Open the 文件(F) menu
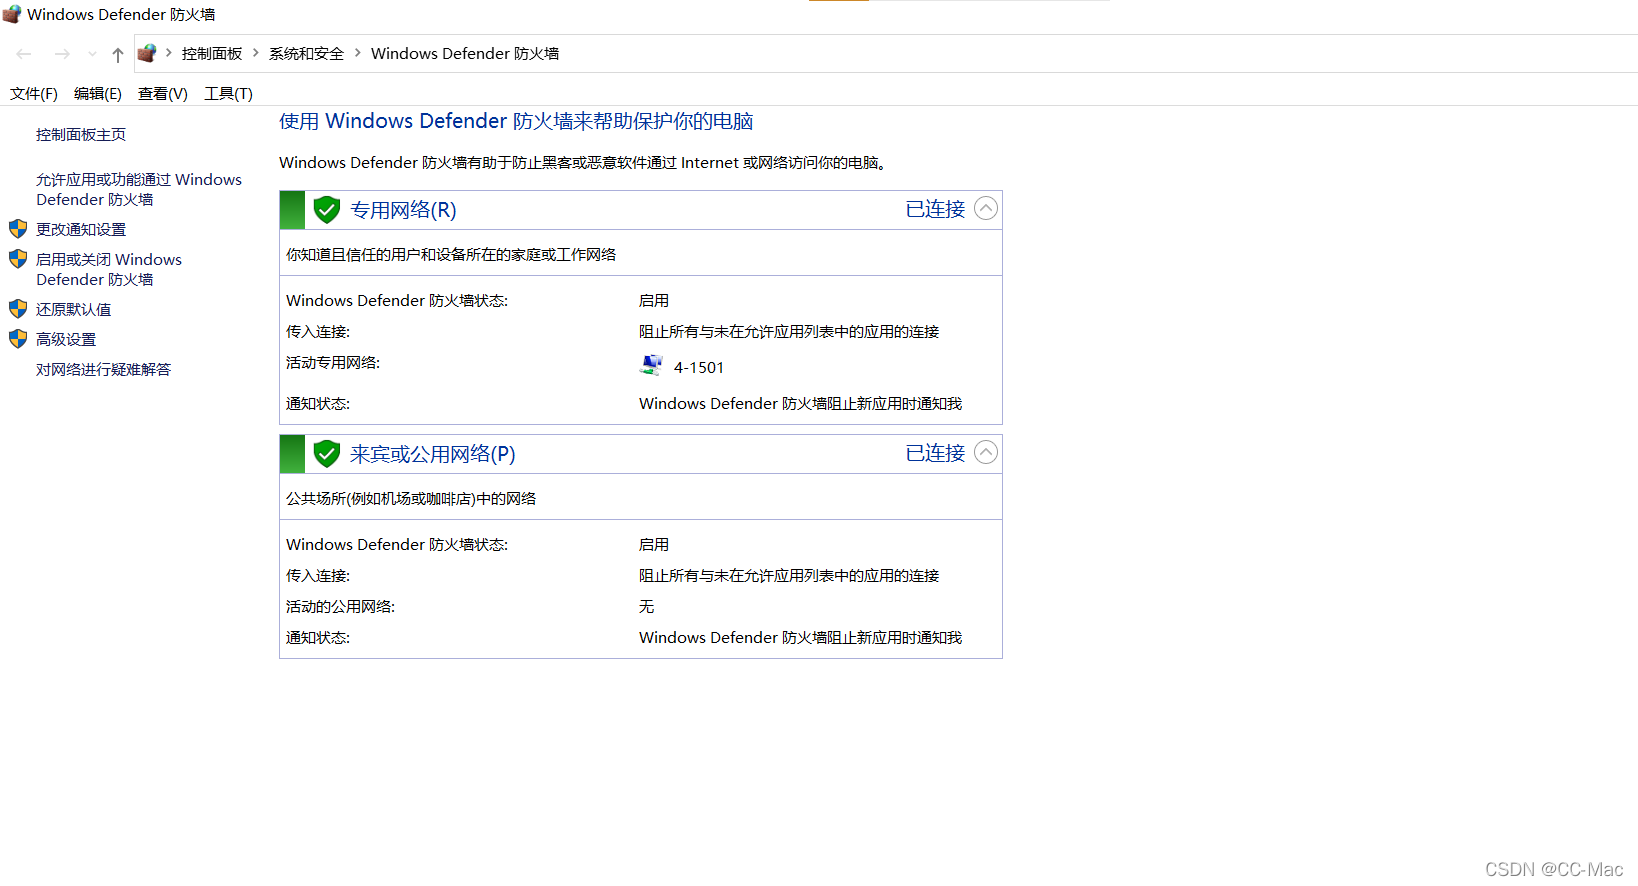1638x886 pixels. coord(34,93)
